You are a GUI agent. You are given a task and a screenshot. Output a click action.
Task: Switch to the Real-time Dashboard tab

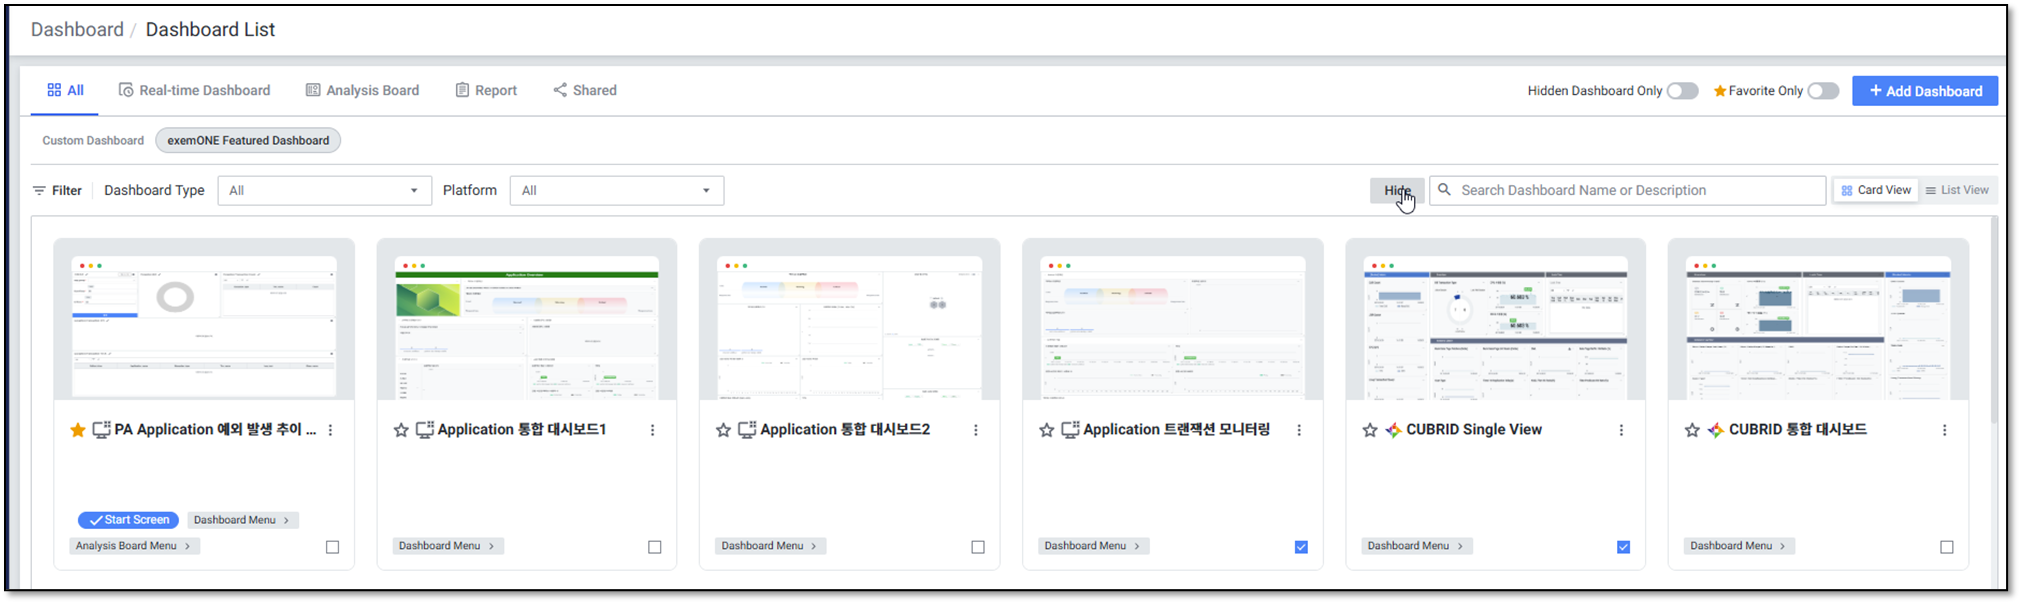click(195, 90)
